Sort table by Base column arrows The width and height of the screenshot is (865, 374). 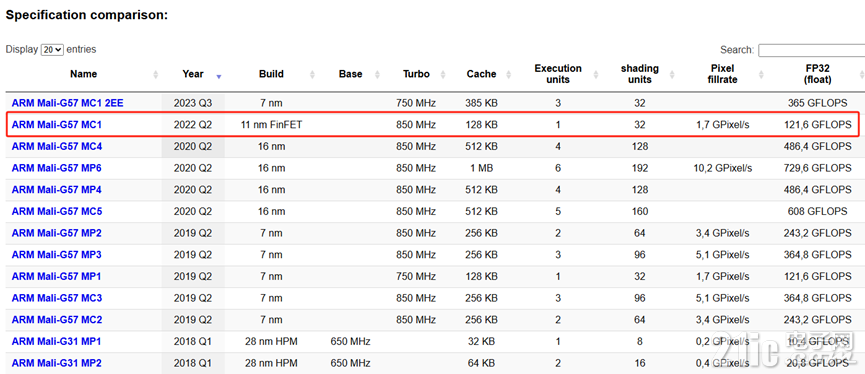(x=378, y=74)
